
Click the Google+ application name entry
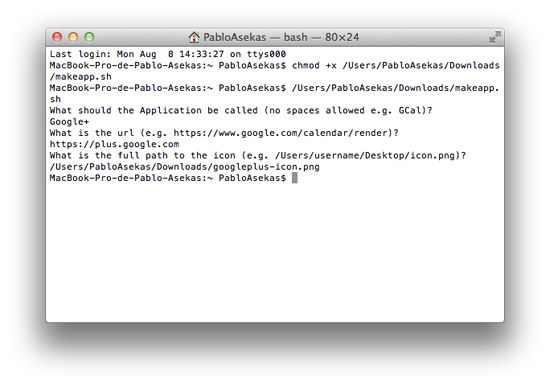pyautogui.click(x=69, y=122)
